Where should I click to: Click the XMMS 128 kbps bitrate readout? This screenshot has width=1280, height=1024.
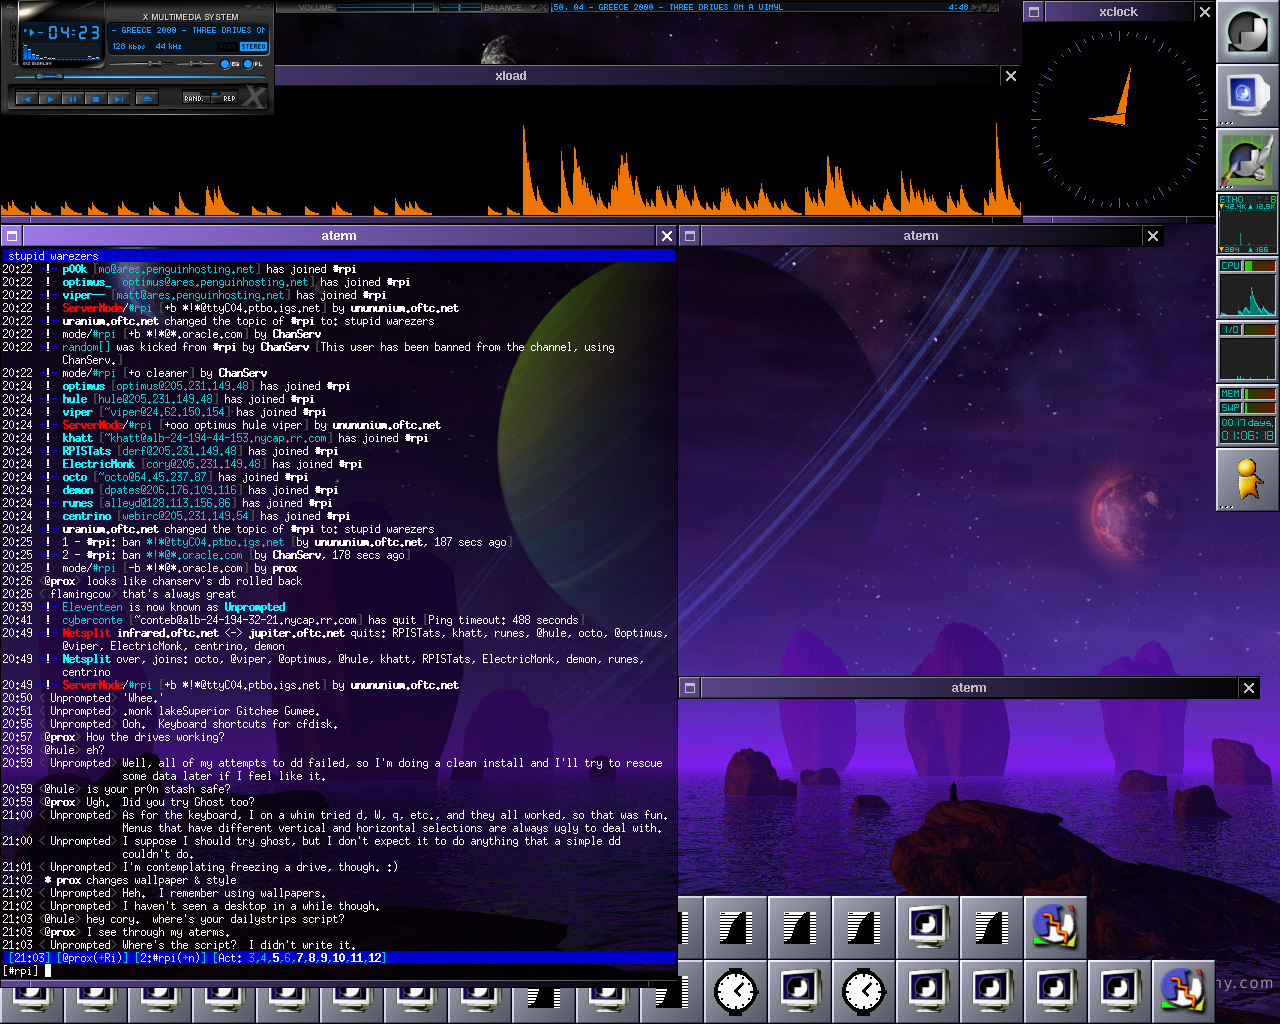129,46
